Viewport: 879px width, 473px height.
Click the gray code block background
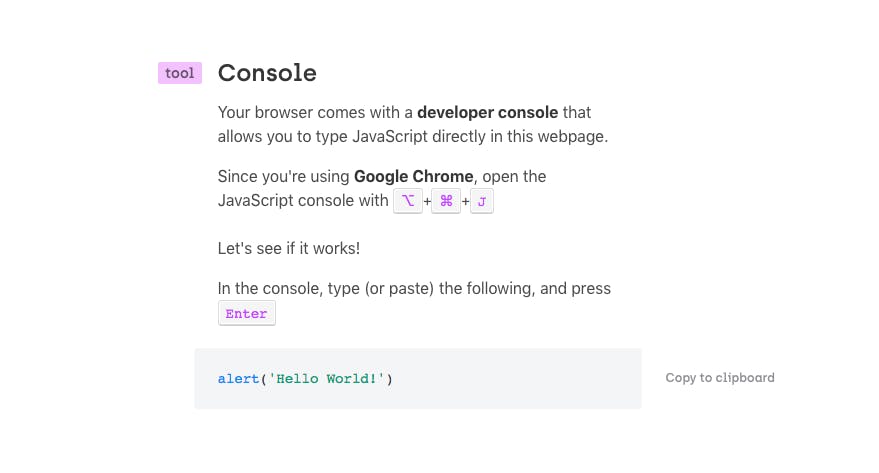(418, 378)
